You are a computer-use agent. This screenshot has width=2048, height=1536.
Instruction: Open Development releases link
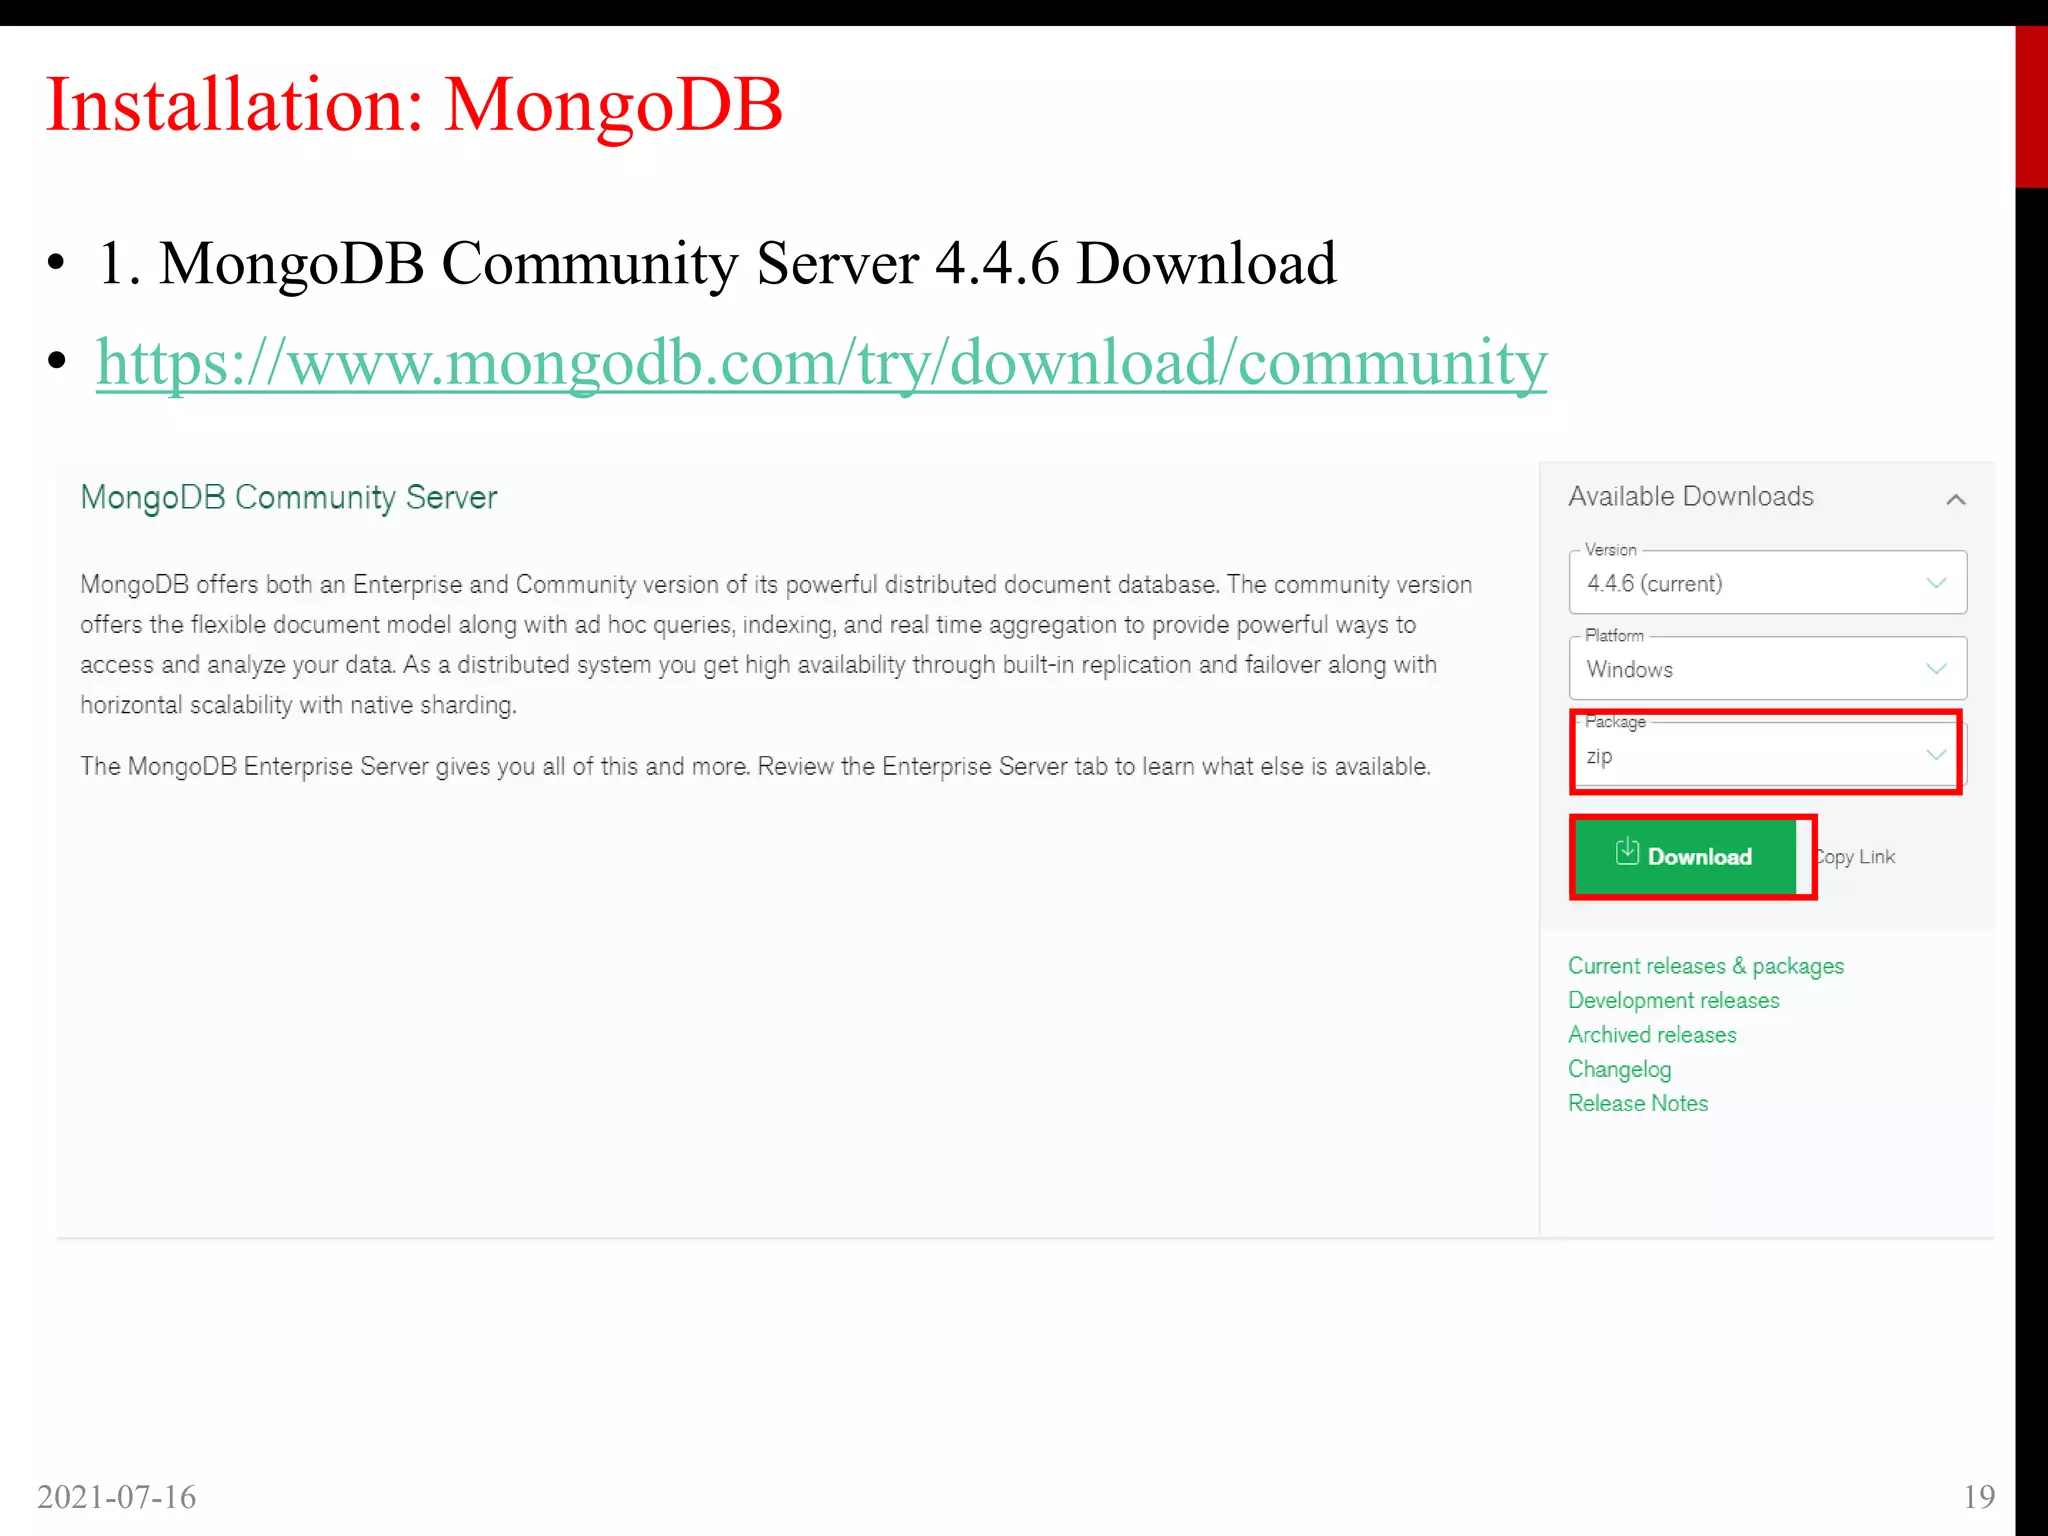coord(1674,1000)
